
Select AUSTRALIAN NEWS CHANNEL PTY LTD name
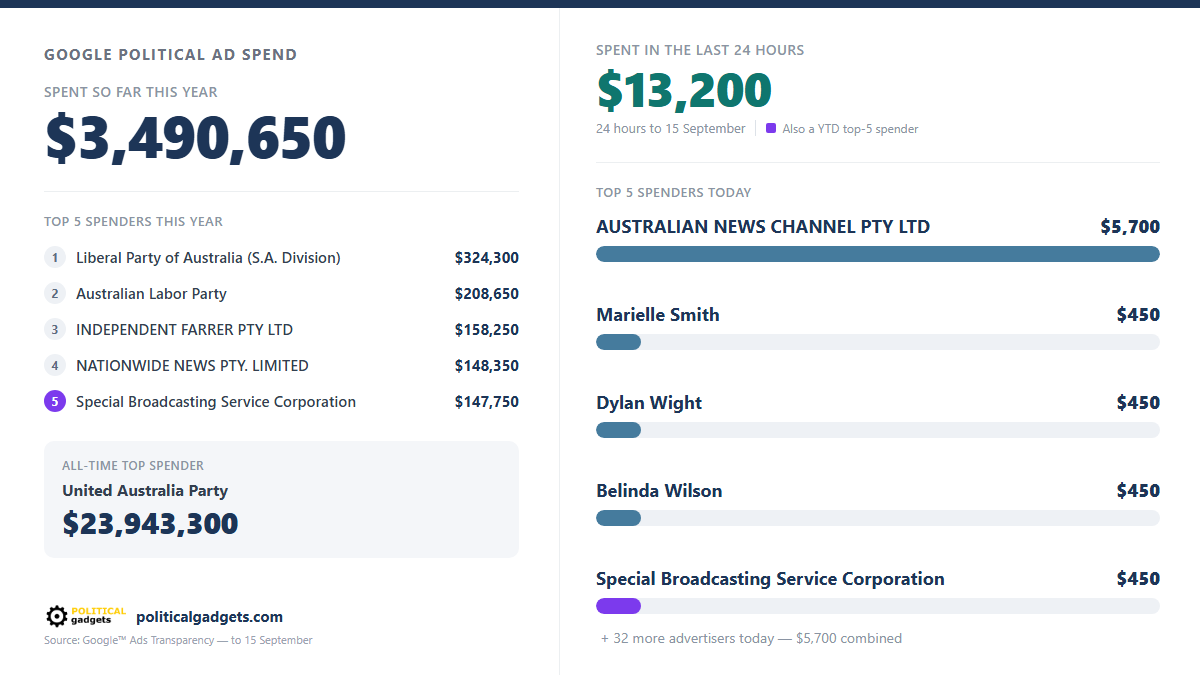coord(763,227)
